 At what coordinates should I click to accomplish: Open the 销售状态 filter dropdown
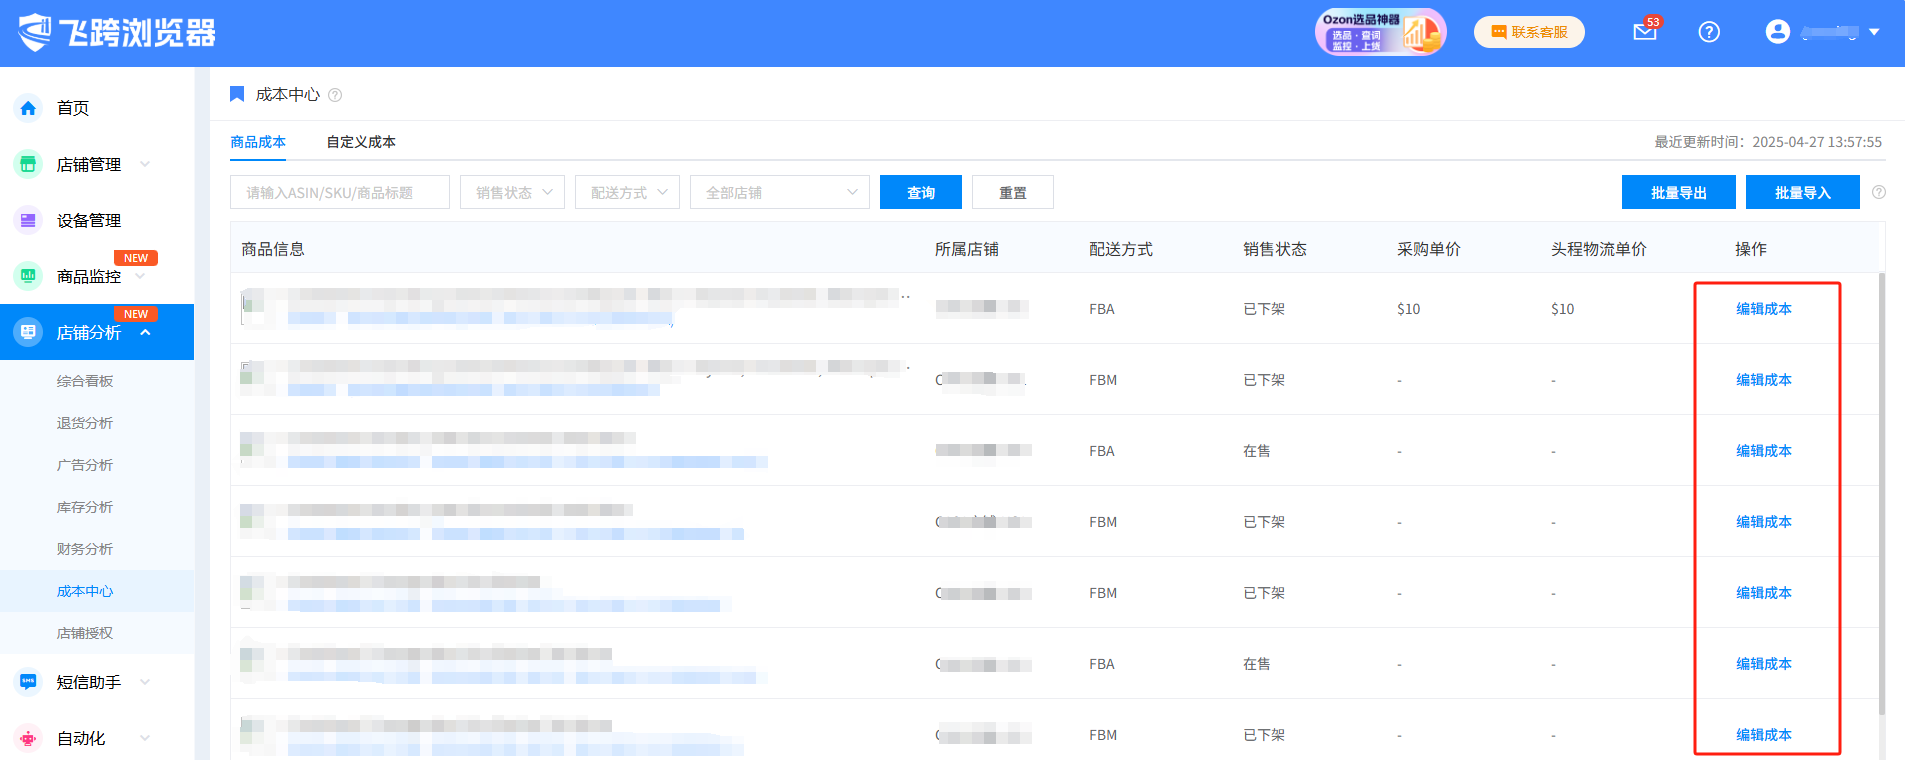pos(512,192)
